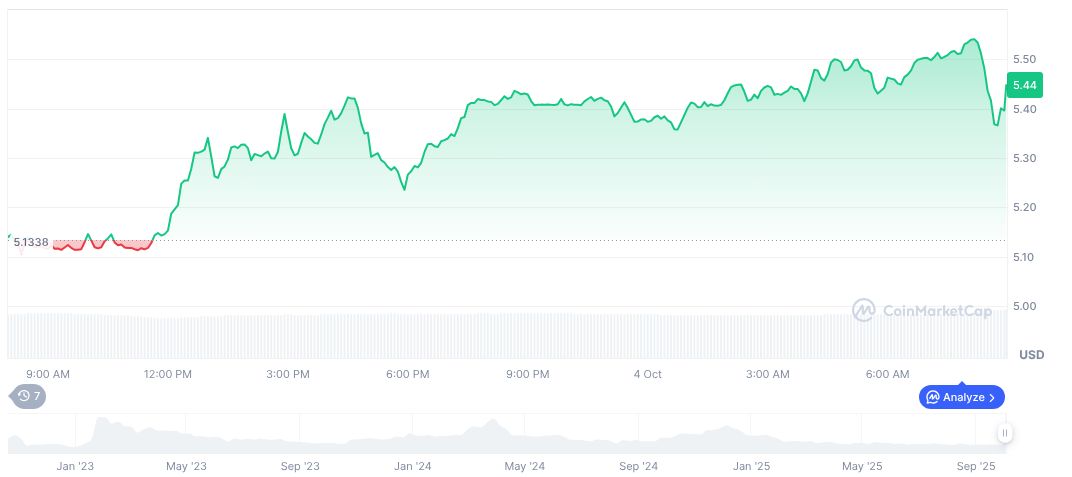Click the green 5.44 current price tag
Screen dimensions: 1072x477
coord(1026,84)
